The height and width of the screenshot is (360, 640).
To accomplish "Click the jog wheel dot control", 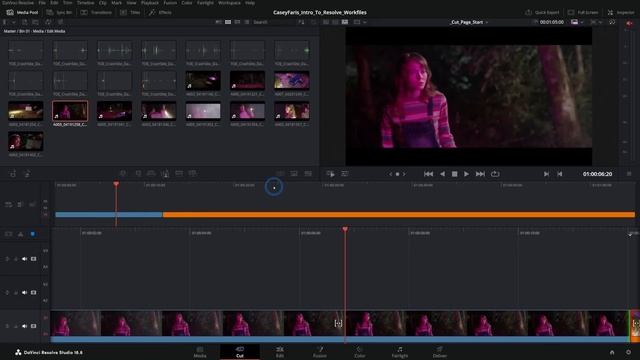I will pyautogui.click(x=397, y=174).
